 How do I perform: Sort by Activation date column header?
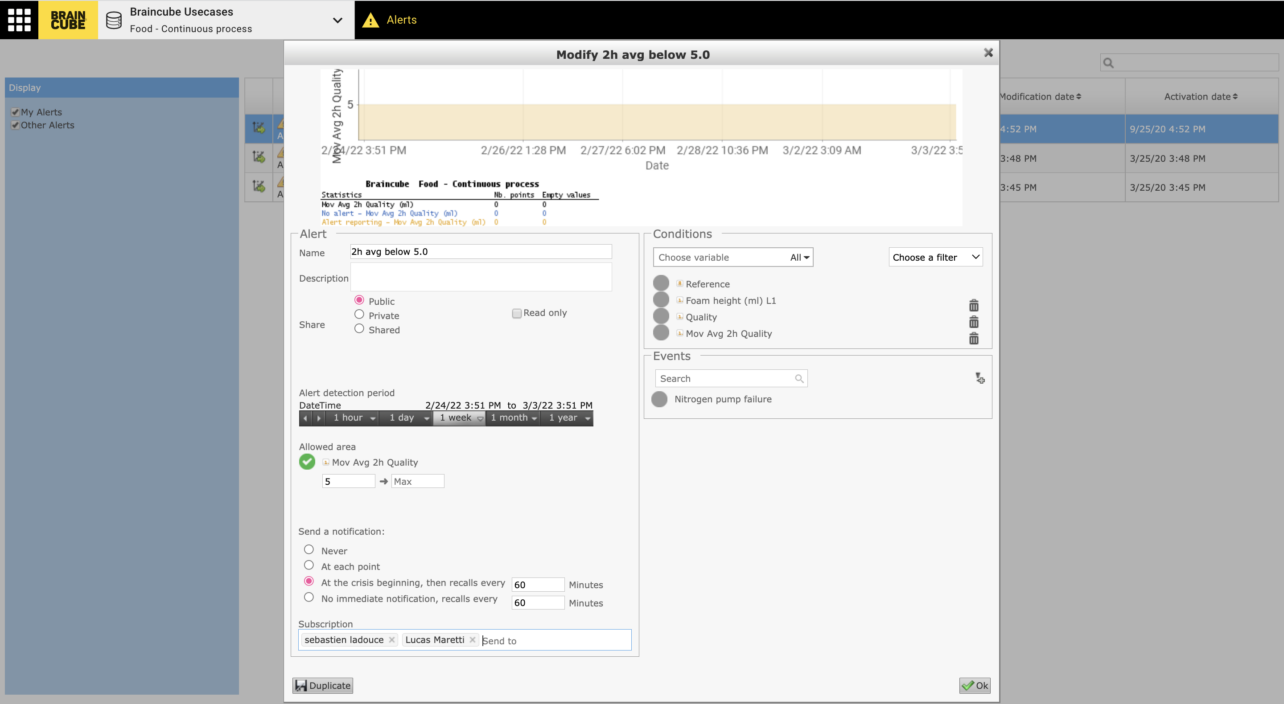click(1200, 97)
